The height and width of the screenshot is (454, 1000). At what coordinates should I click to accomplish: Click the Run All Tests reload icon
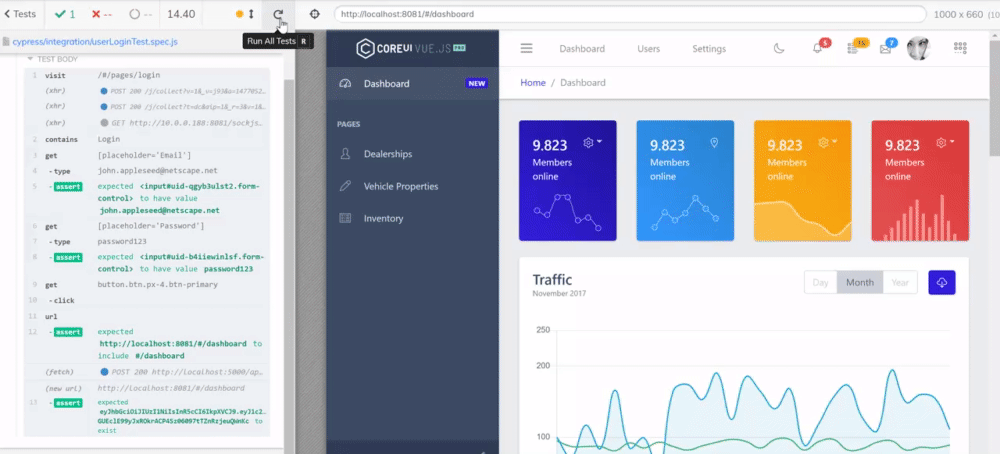[x=277, y=14]
